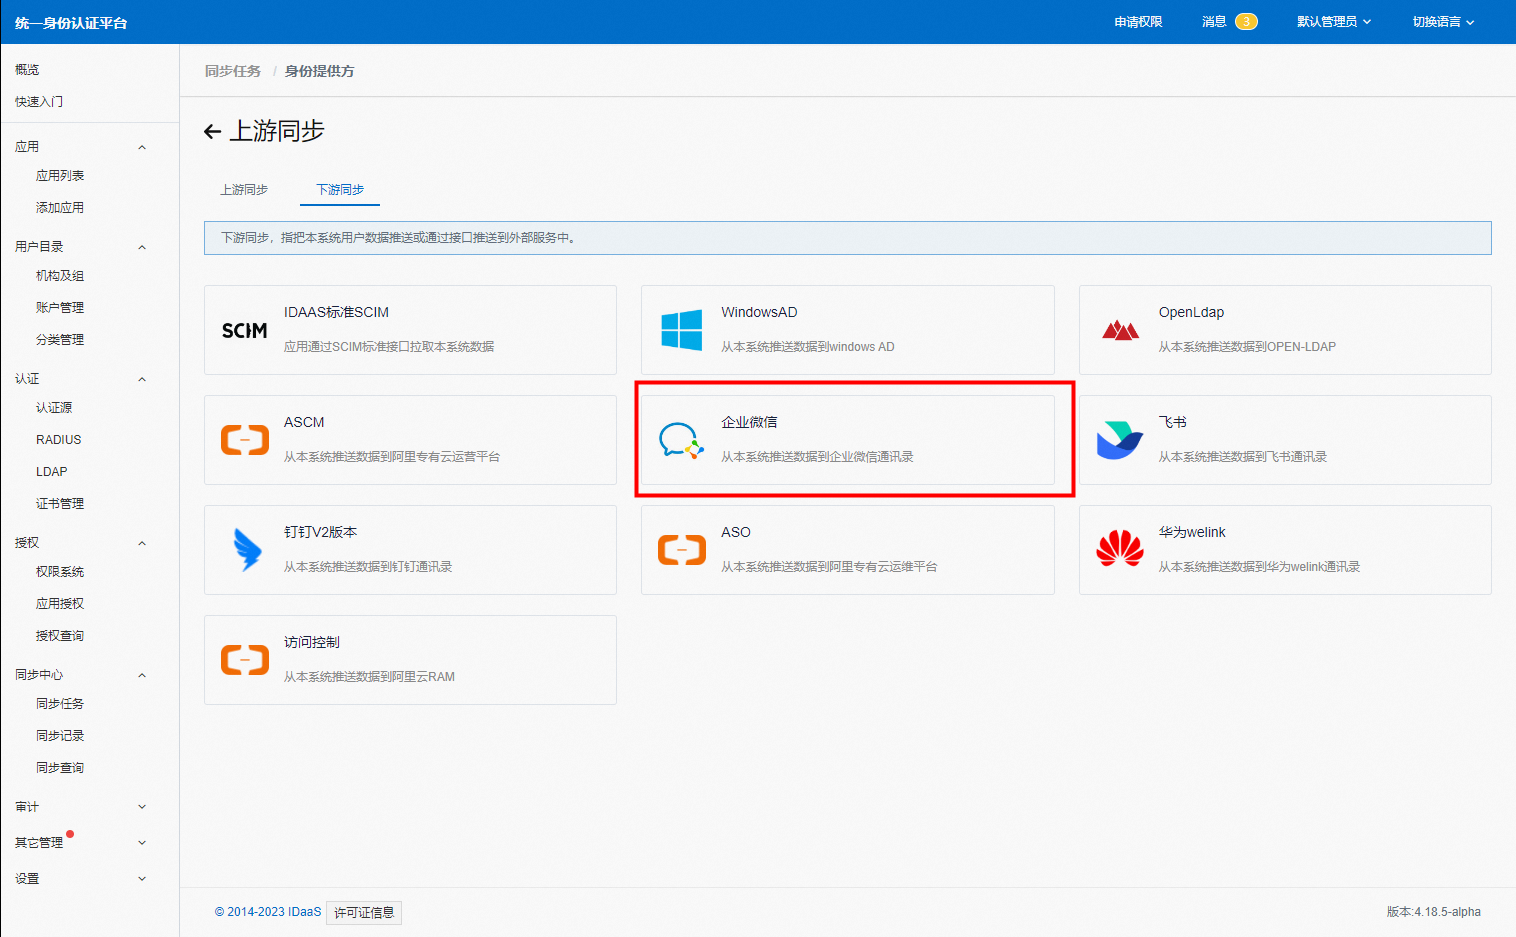The height and width of the screenshot is (937, 1516).
Task: Expand the 设置 sidebar section
Action: (142, 879)
